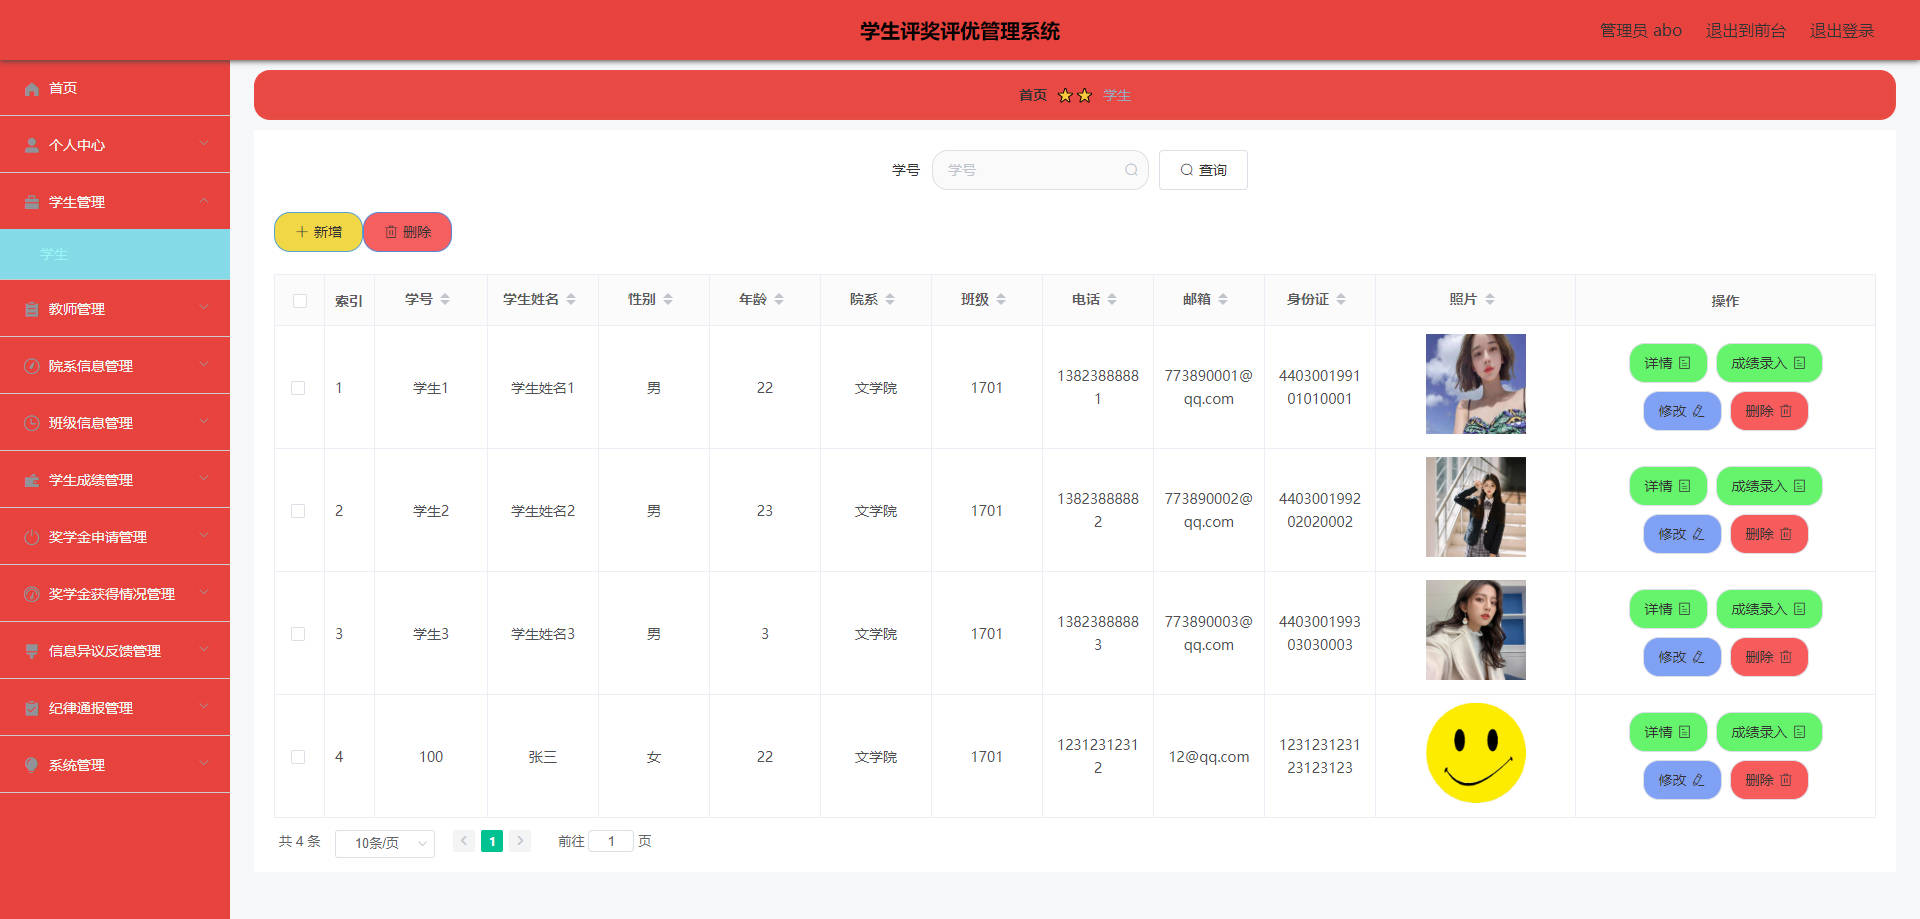Click the clipboard icon beside 教师管理
1920x919 pixels.
[x=32, y=310]
